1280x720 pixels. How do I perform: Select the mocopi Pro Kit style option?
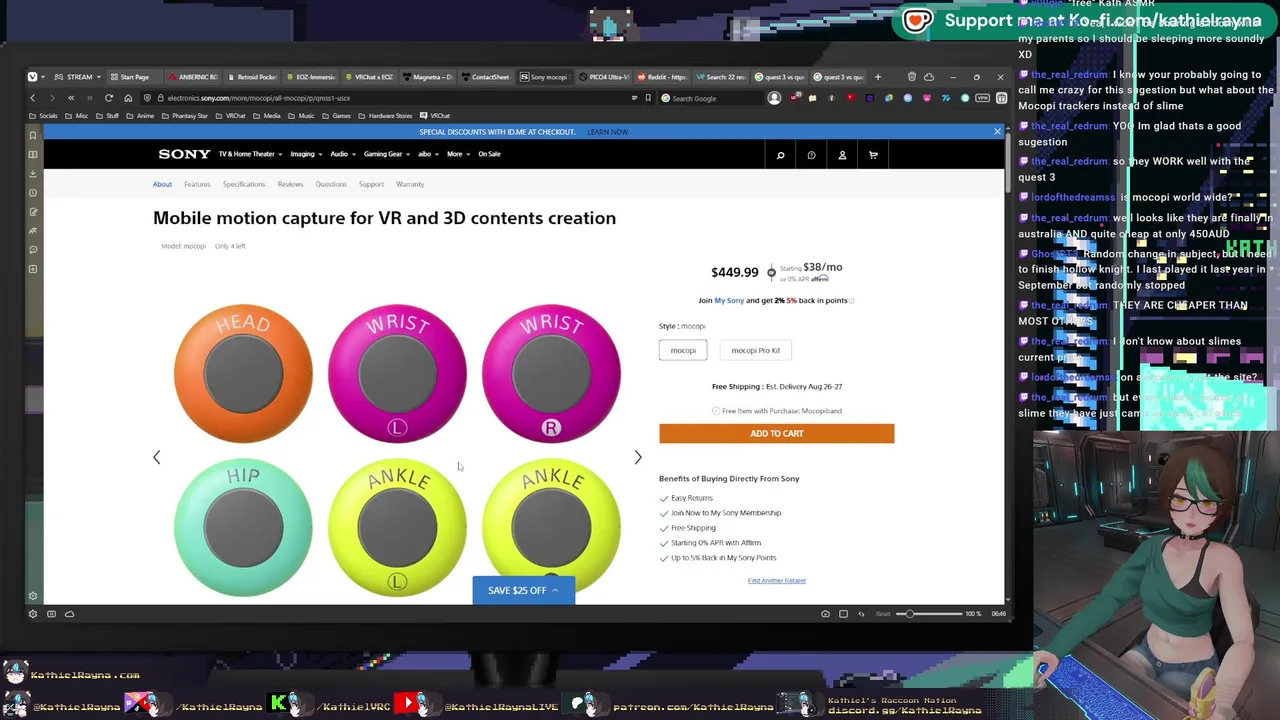[755, 350]
